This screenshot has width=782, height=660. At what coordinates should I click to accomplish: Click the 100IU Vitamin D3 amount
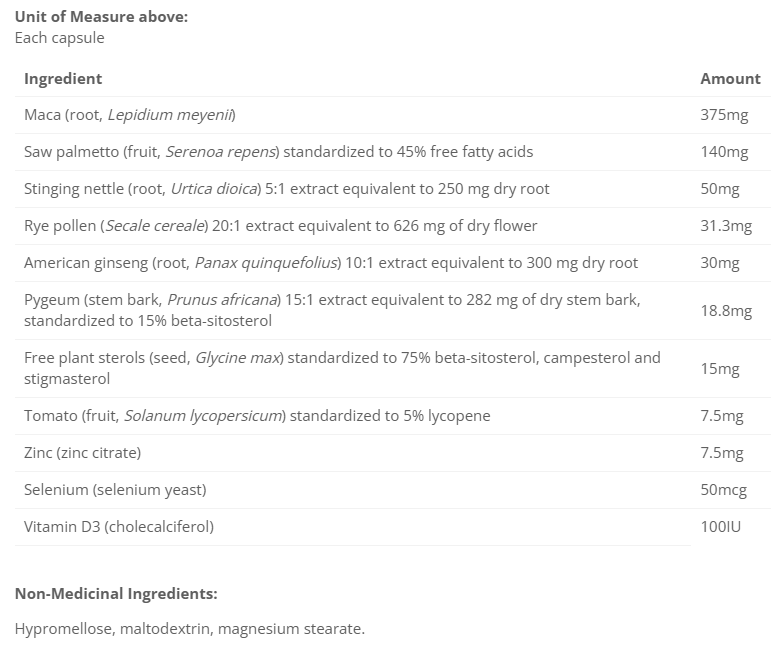(x=720, y=526)
